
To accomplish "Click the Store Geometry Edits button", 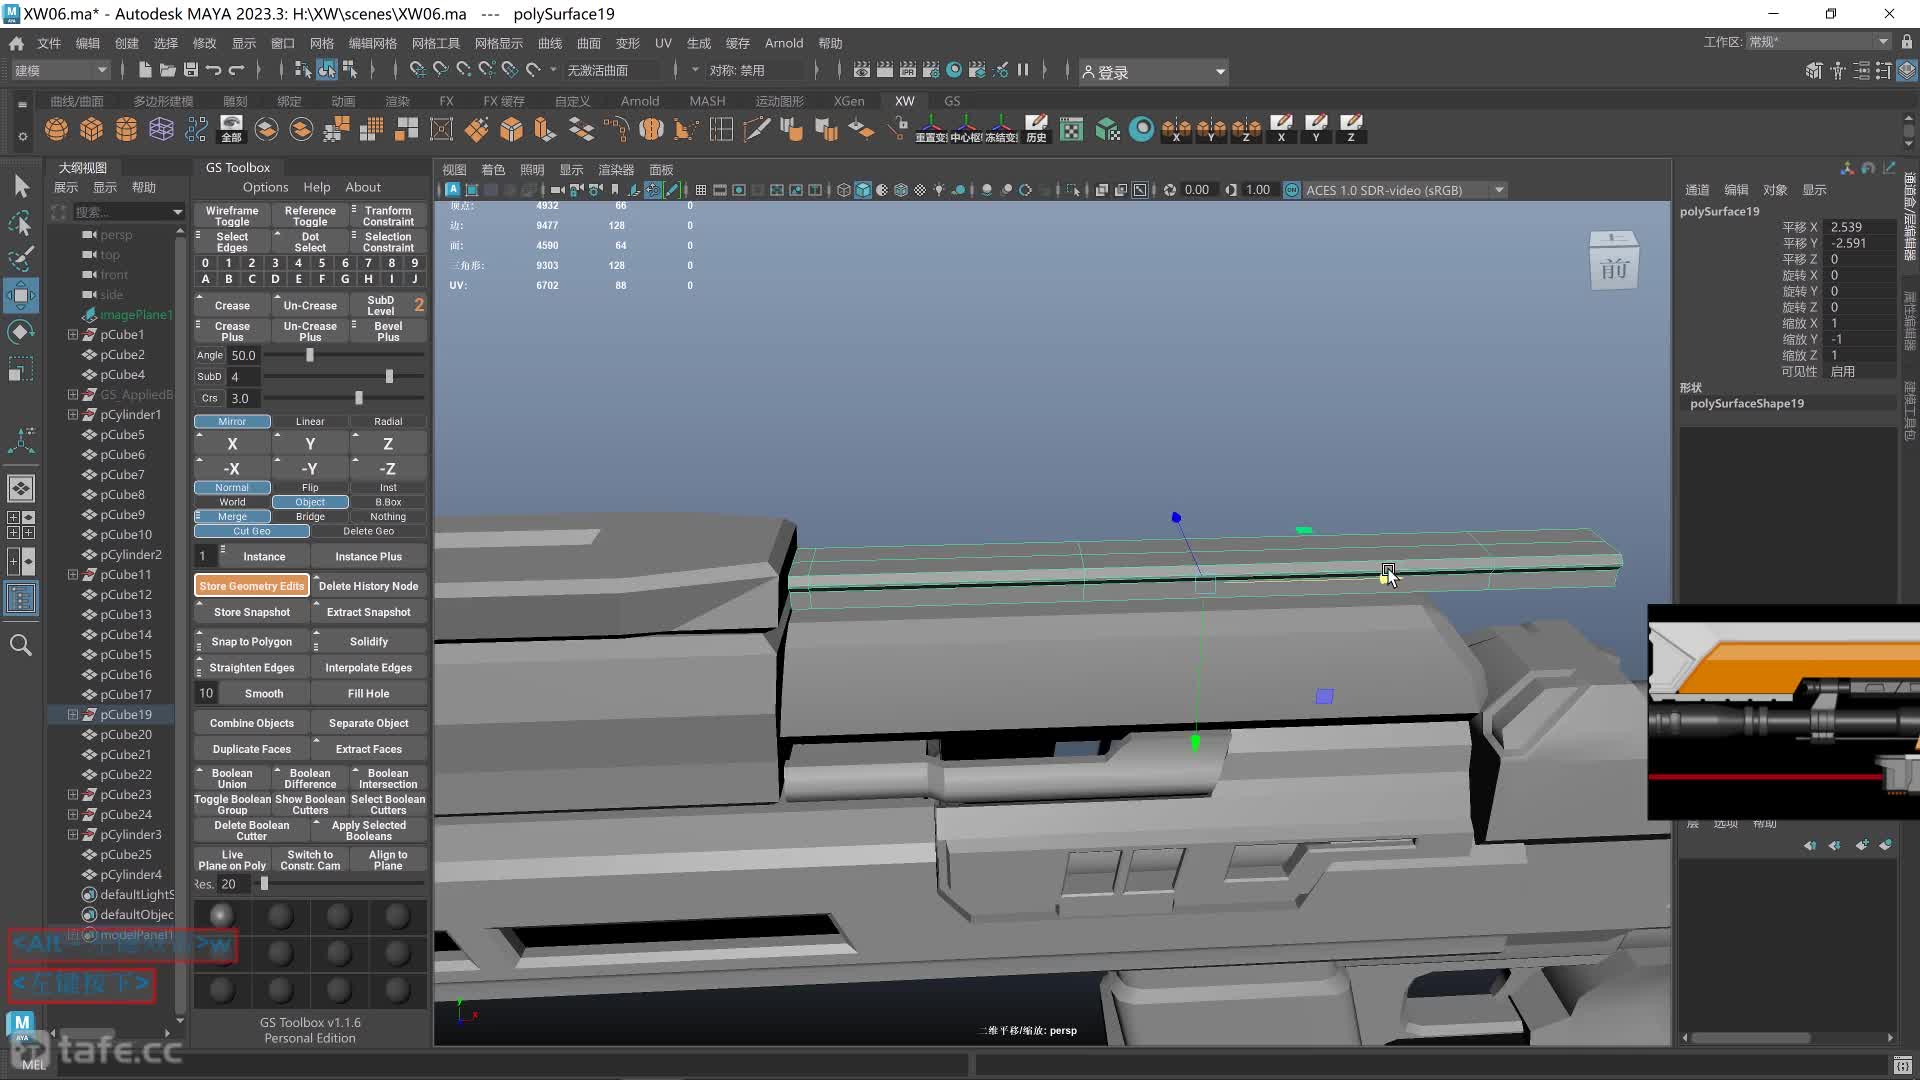I will (252, 586).
